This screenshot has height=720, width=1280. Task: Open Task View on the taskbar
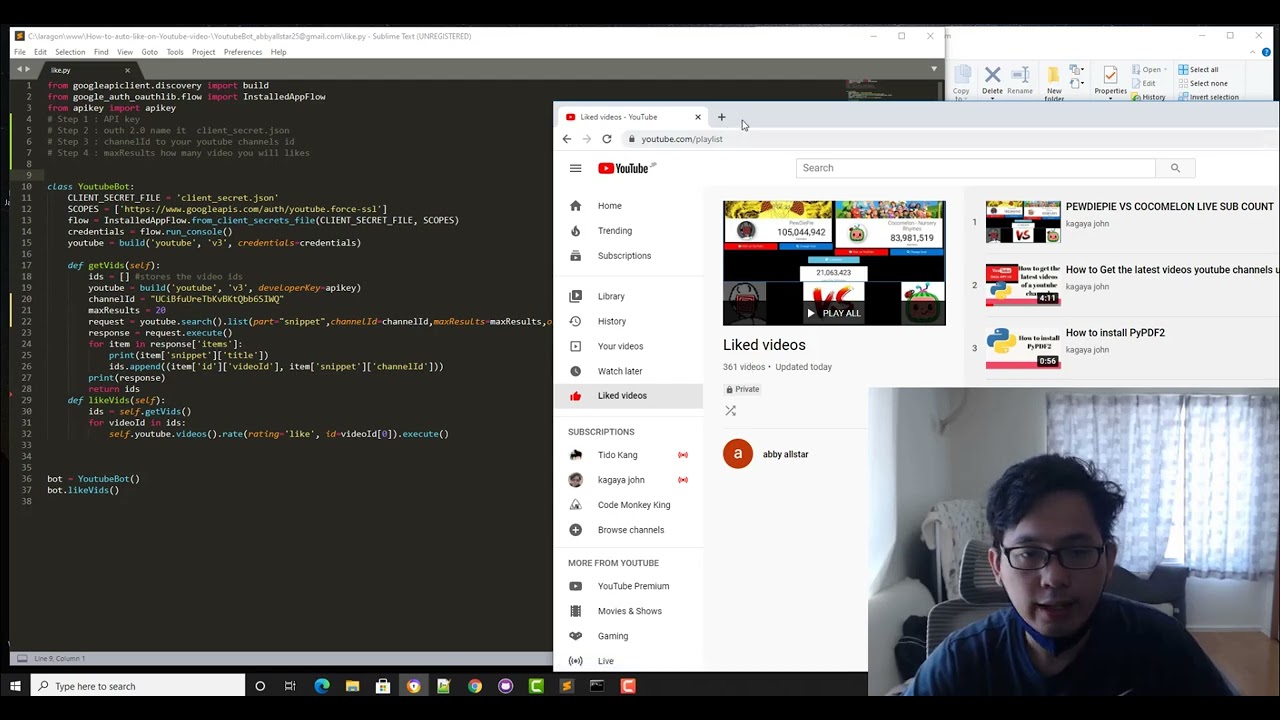click(290, 686)
